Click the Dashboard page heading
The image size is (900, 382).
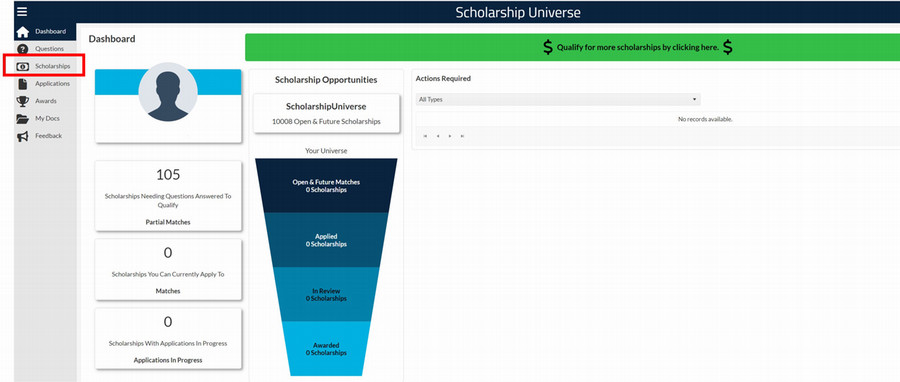[x=112, y=39]
